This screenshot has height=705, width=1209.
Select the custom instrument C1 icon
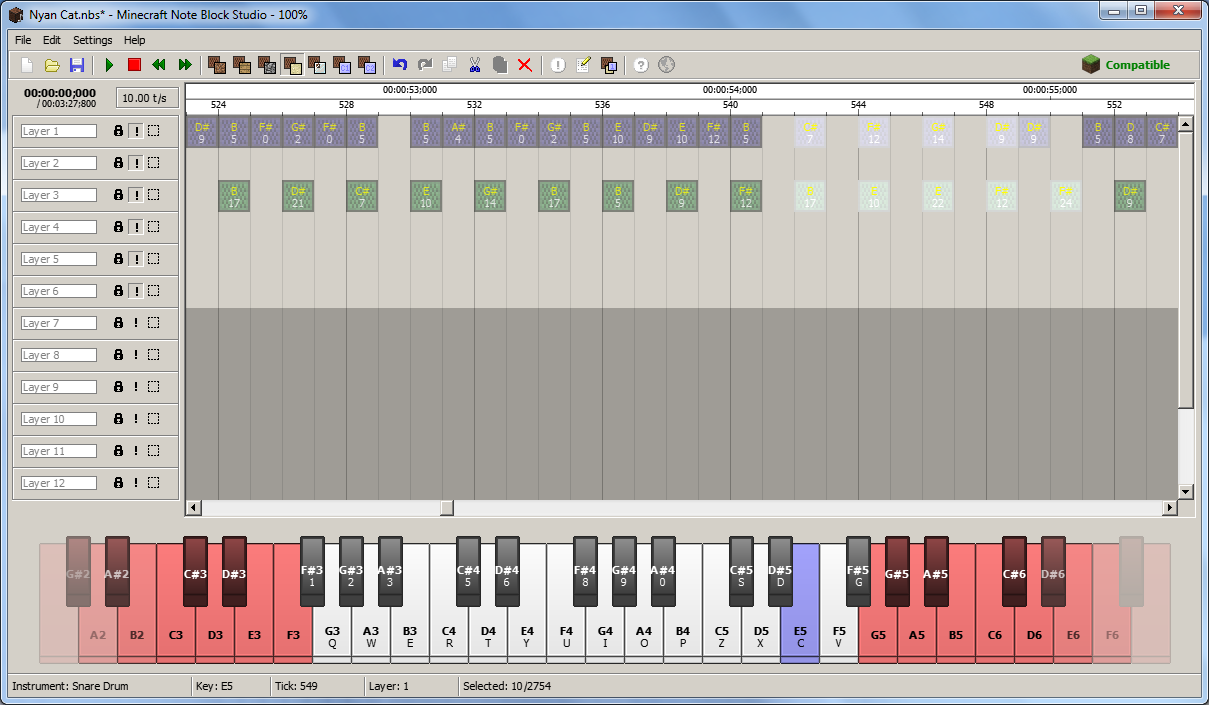pos(341,65)
